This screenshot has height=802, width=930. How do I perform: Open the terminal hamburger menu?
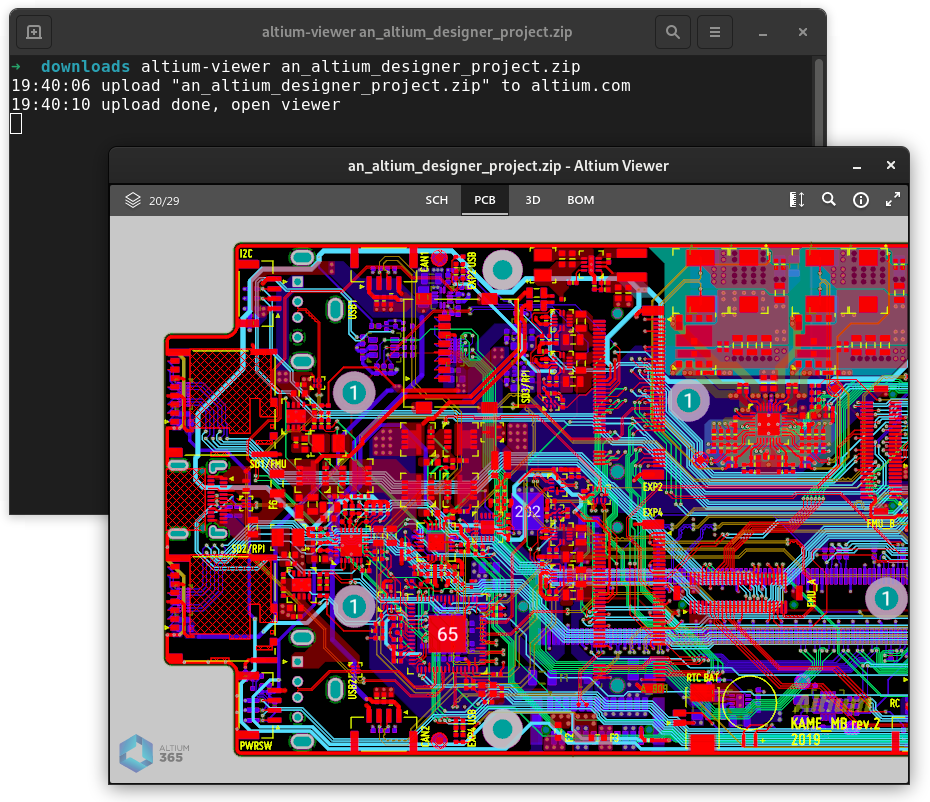(715, 32)
